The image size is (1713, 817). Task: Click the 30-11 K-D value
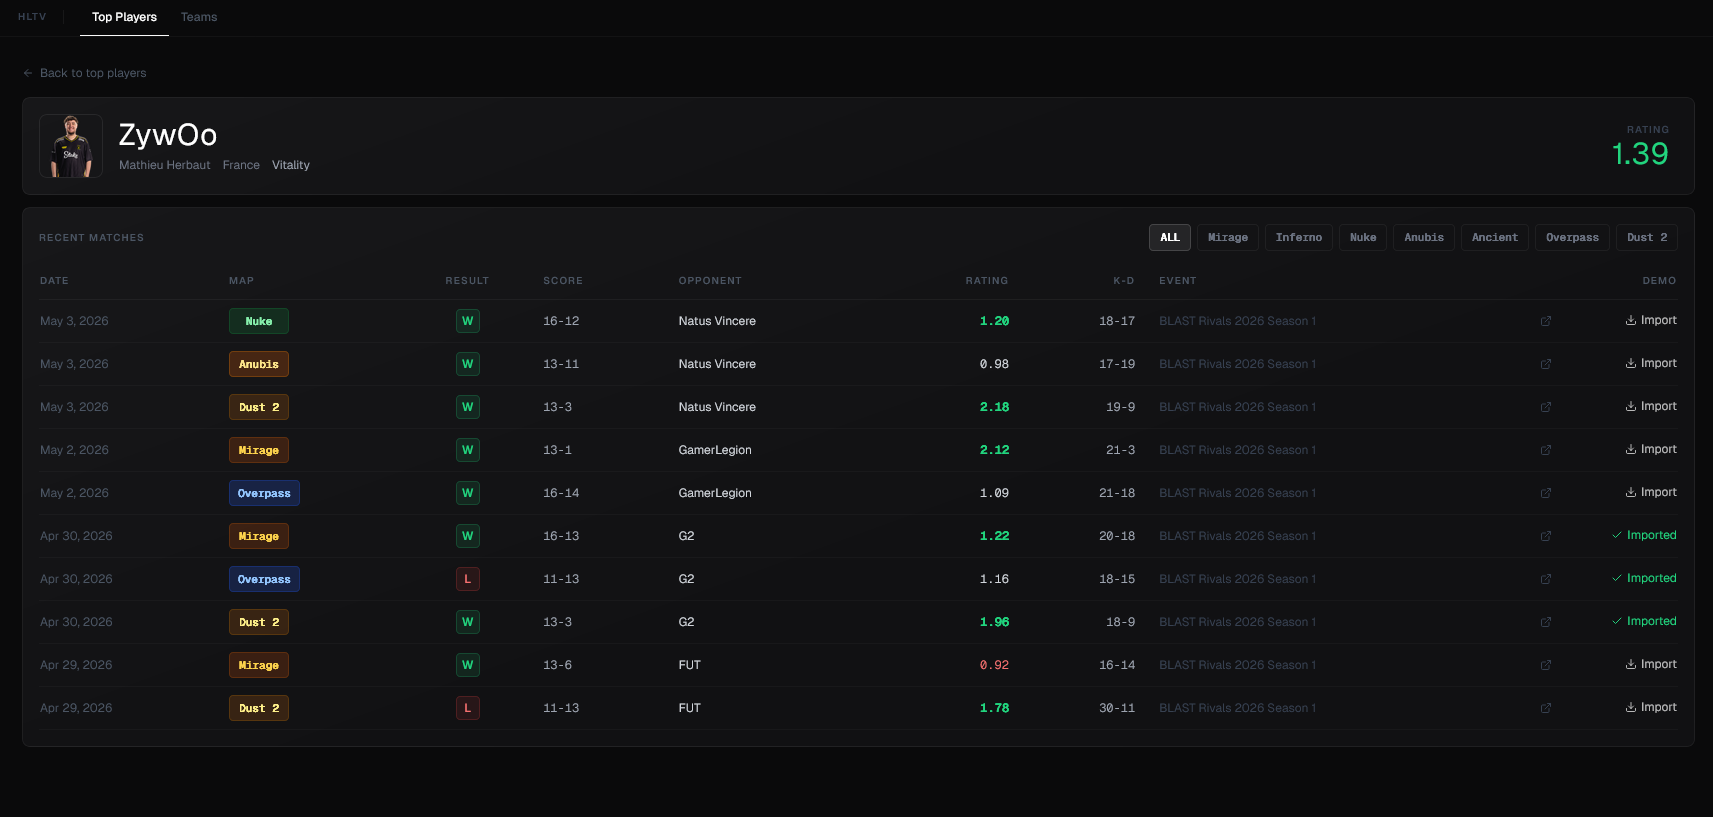pyautogui.click(x=1117, y=708)
